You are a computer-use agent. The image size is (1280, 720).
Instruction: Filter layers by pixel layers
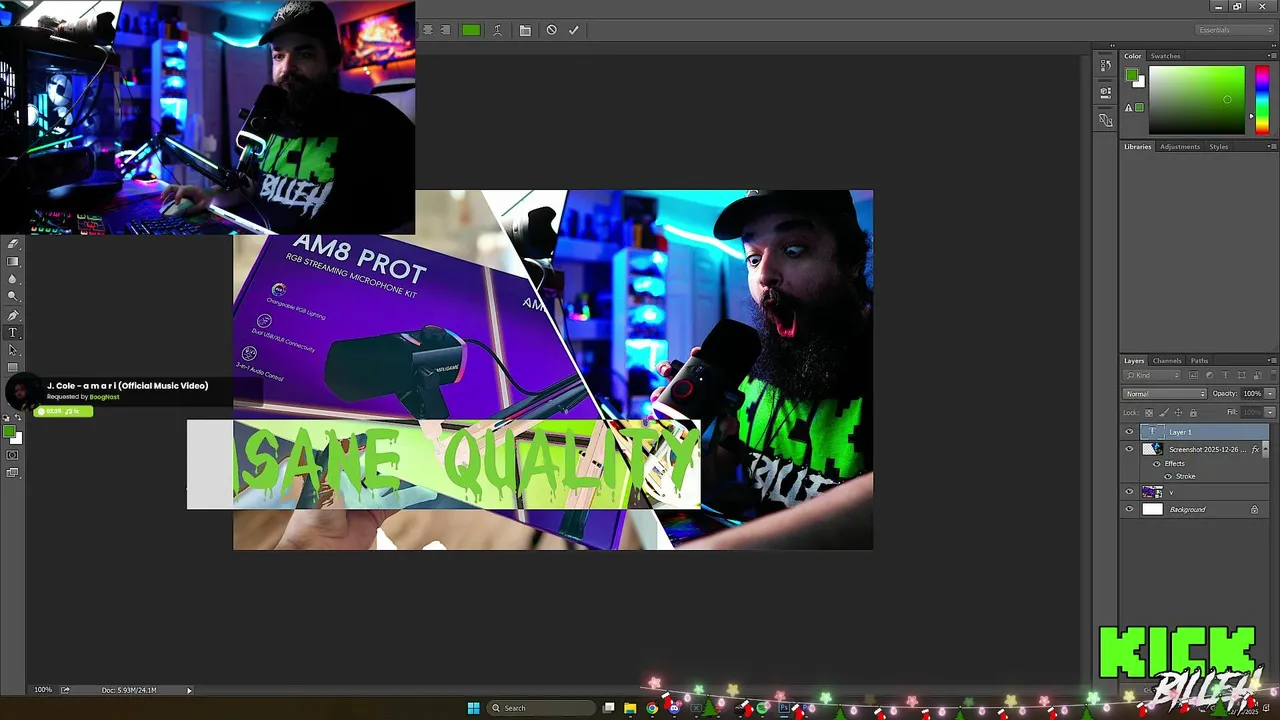pos(1193,375)
